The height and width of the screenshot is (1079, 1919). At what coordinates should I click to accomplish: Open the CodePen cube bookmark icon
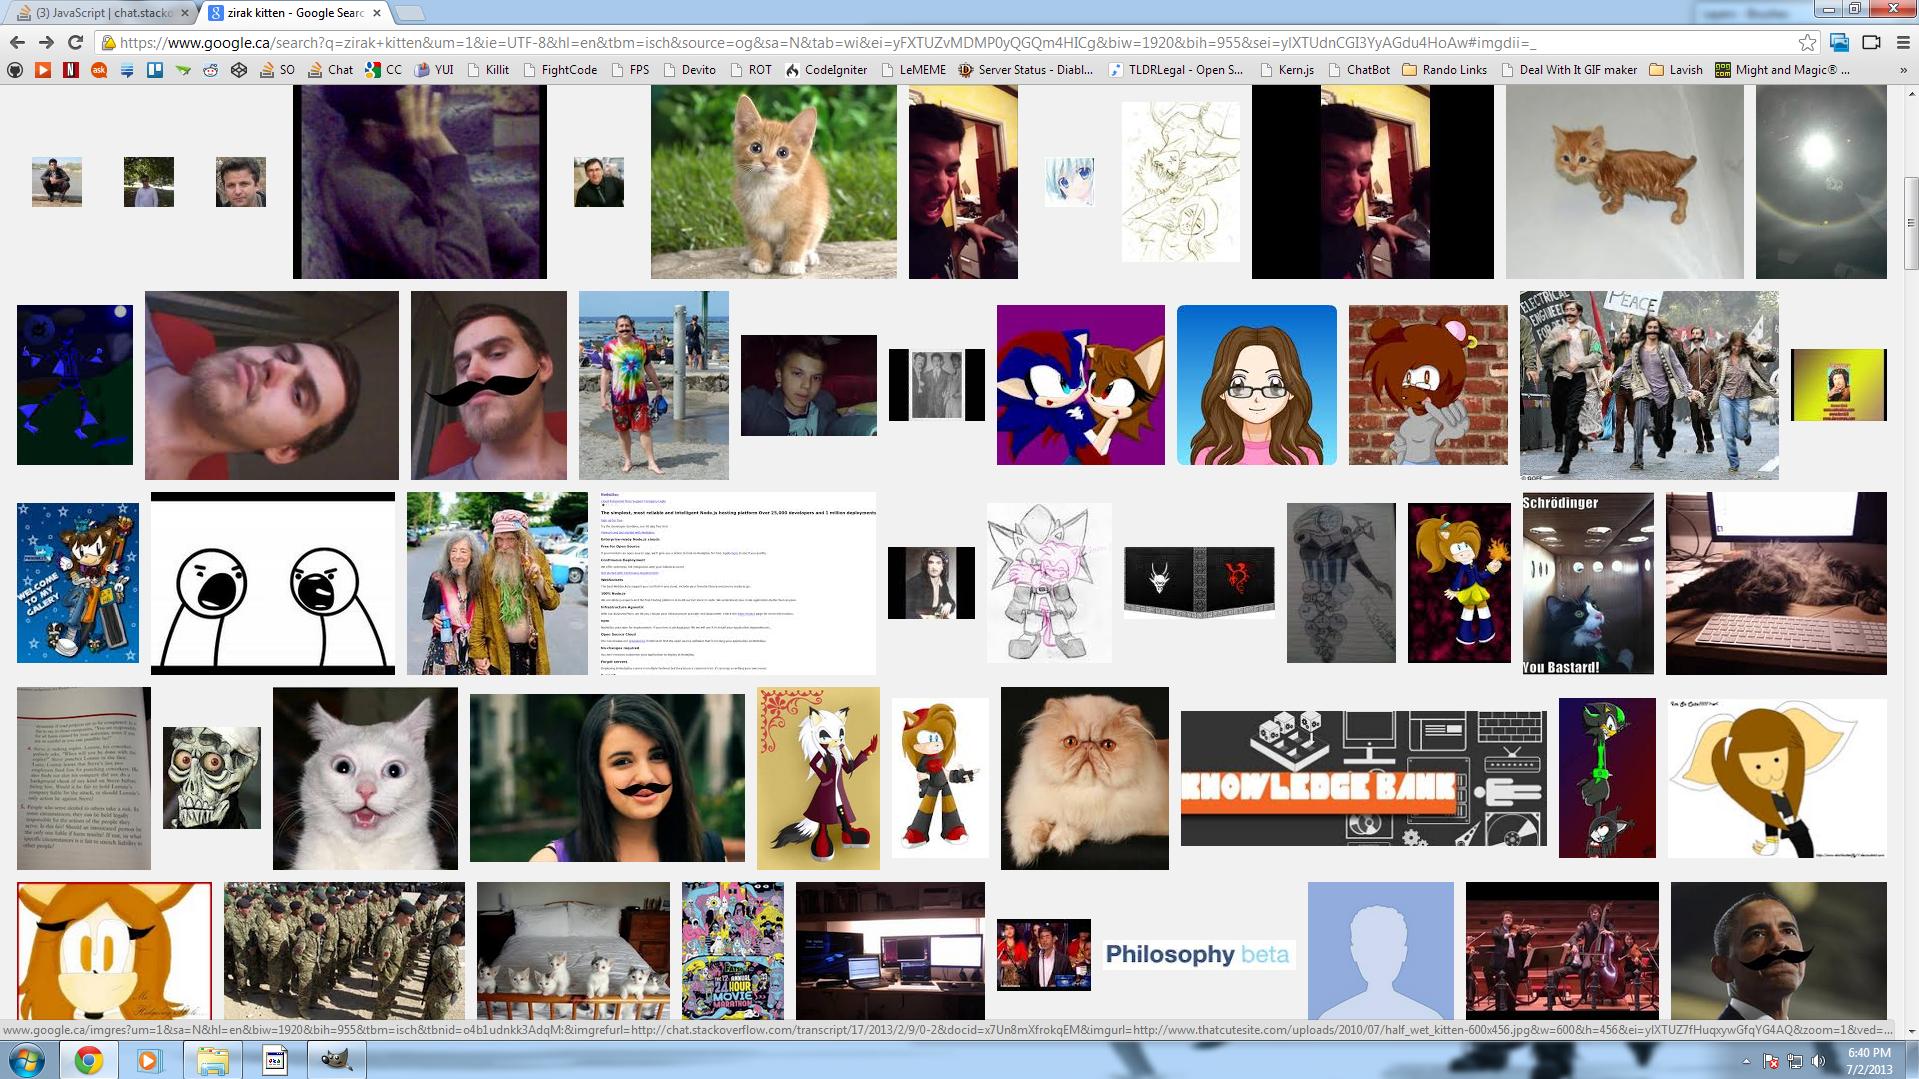point(239,70)
